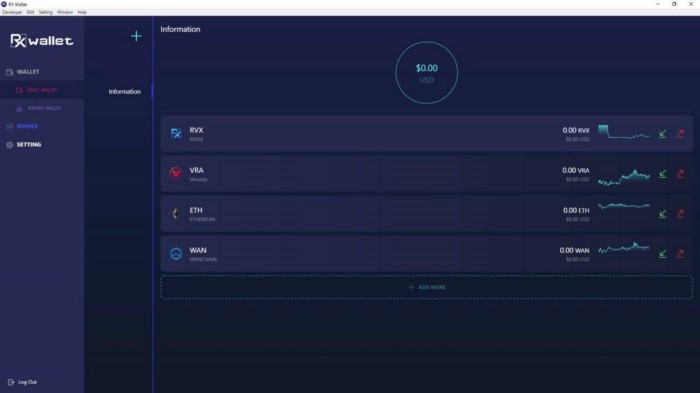Click the ETH Ethereum coin logo
This screenshot has height=393, width=700.
[176, 213]
